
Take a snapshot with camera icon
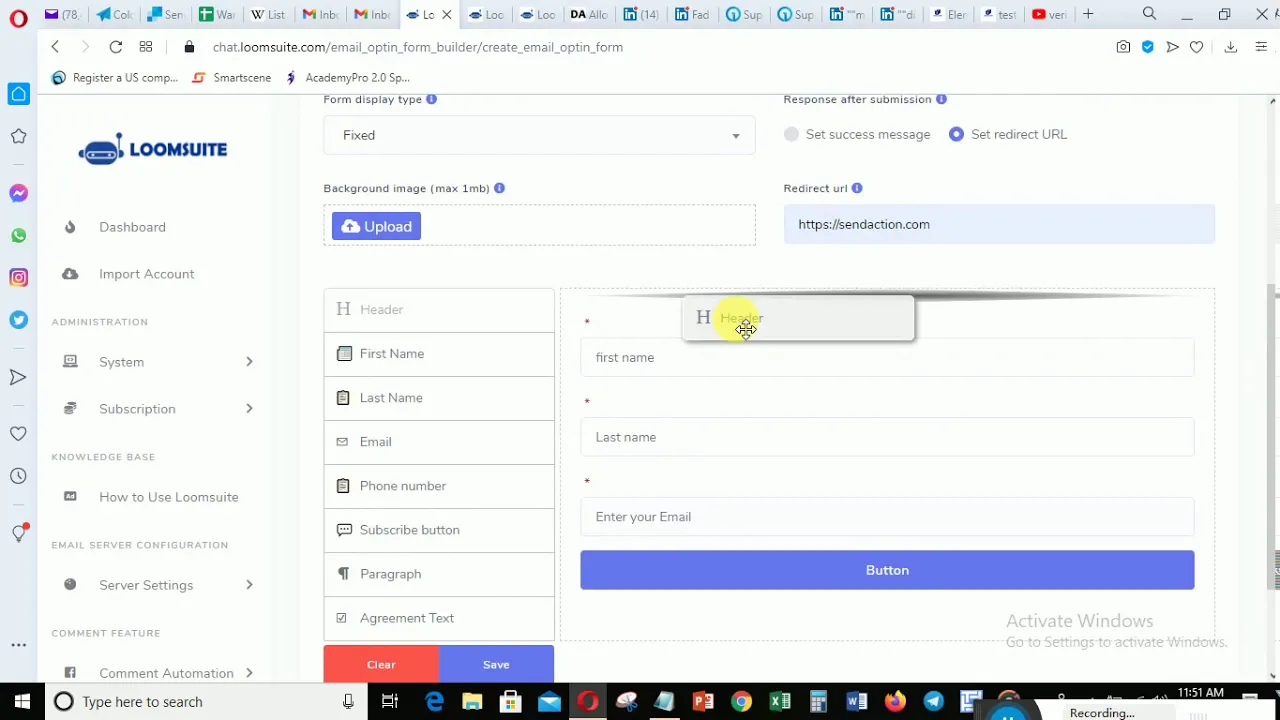[1123, 47]
